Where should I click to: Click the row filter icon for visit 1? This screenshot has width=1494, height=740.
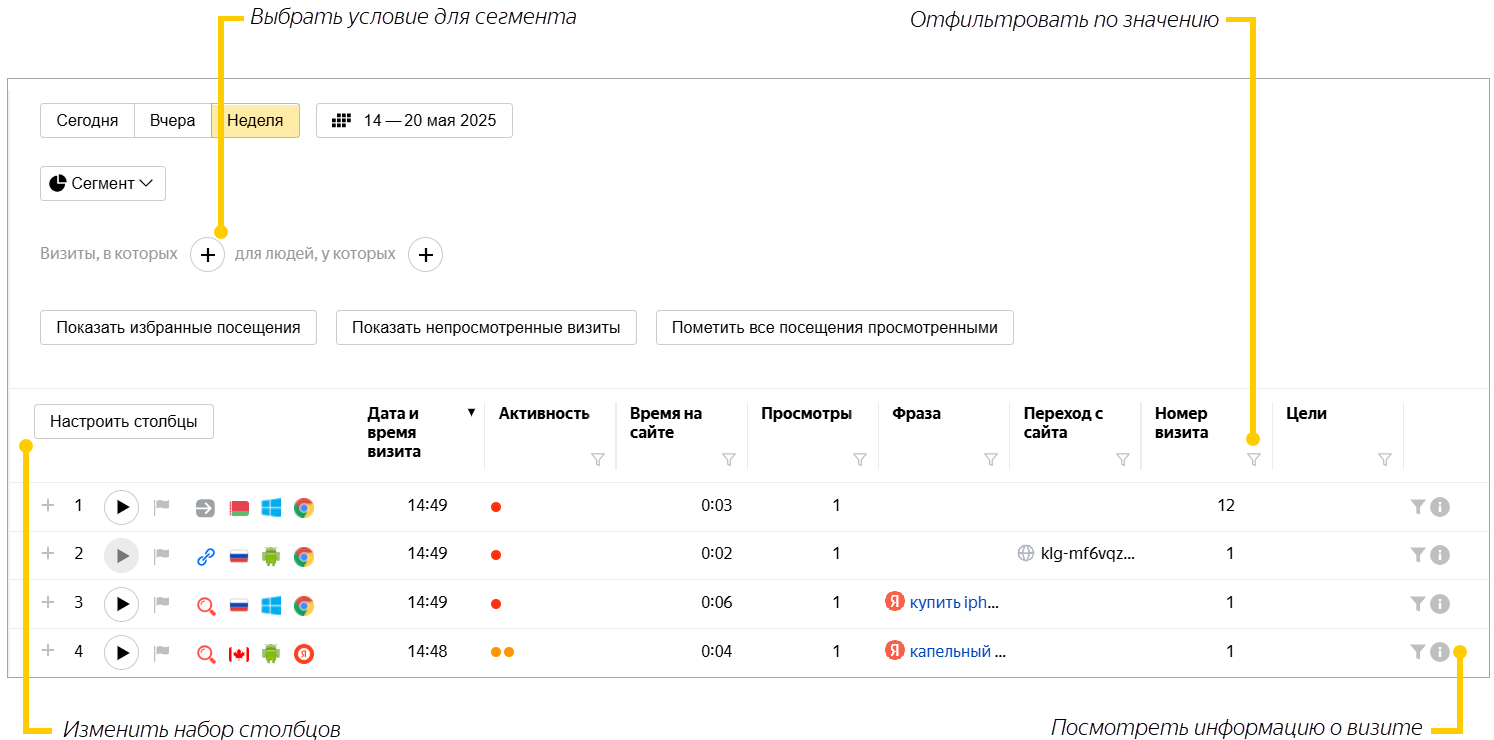pos(1416,507)
